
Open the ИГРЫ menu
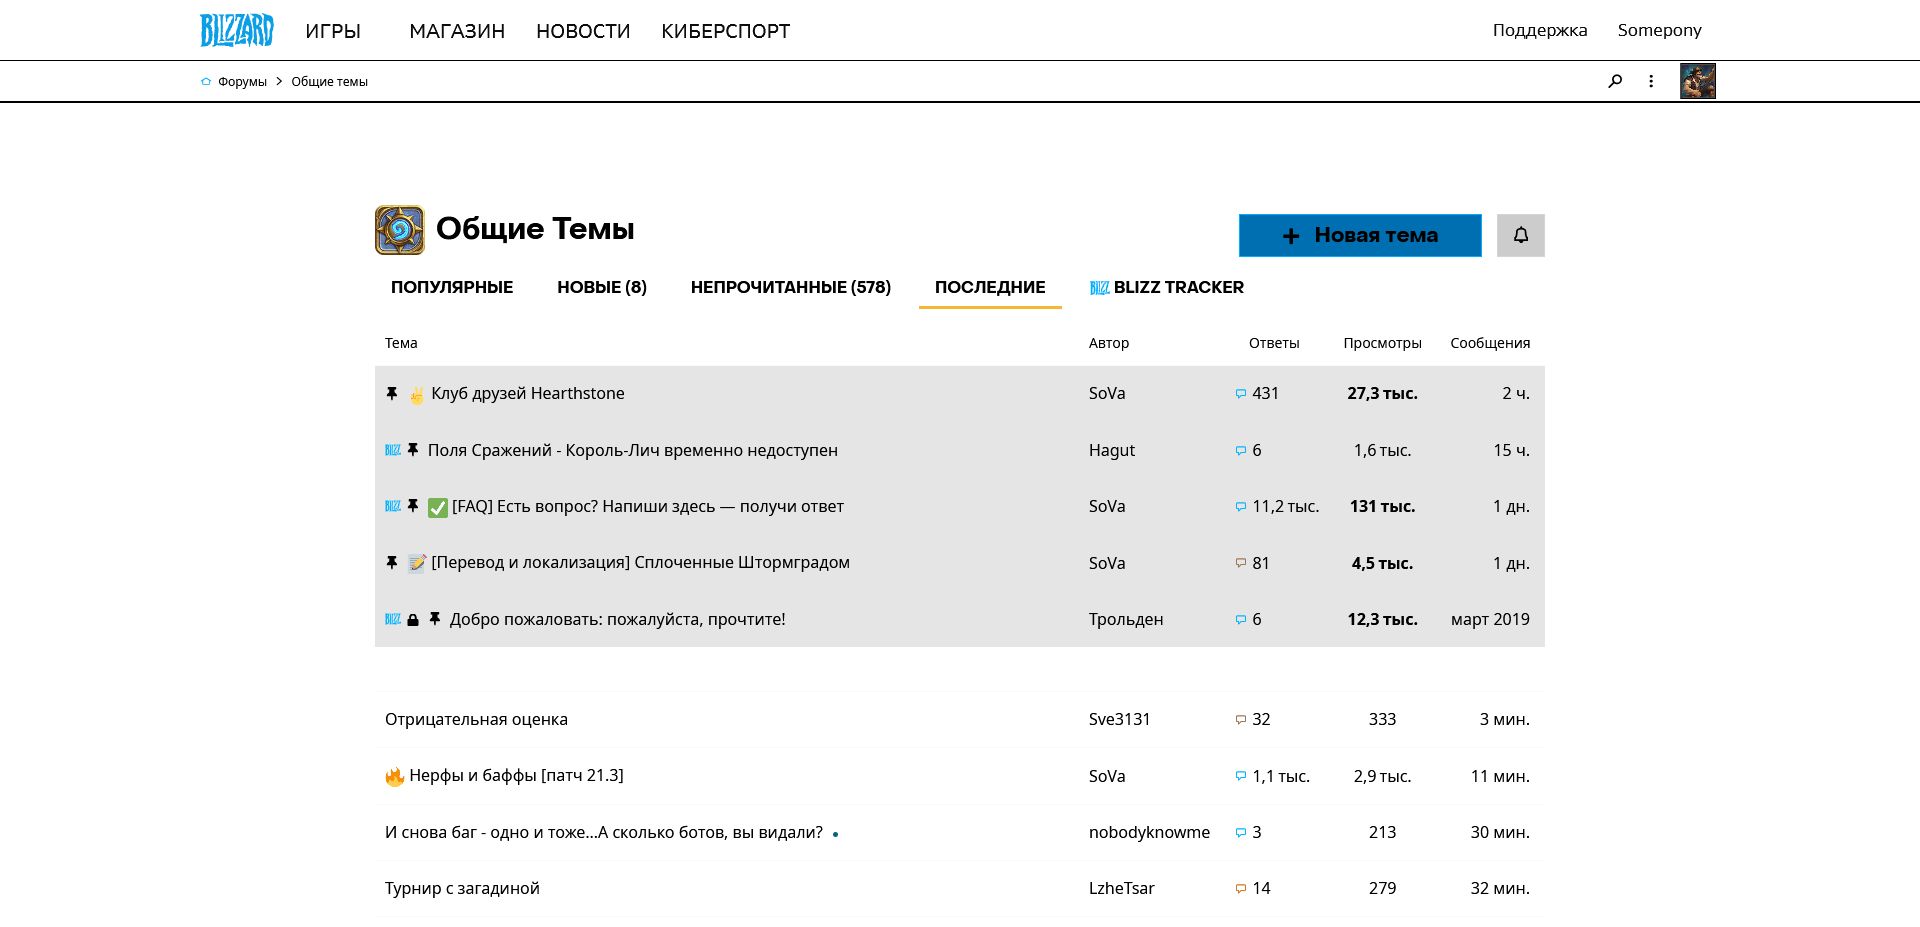click(333, 31)
